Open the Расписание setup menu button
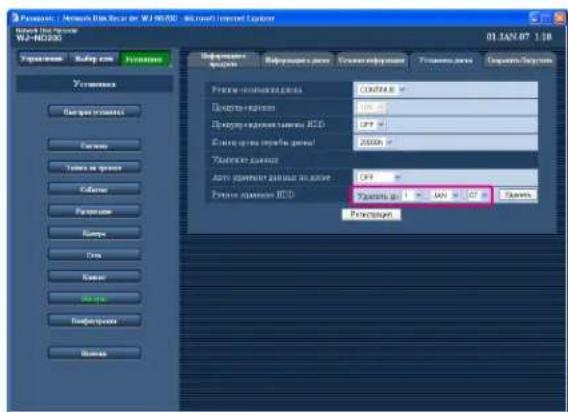The image size is (568, 412). (x=94, y=212)
